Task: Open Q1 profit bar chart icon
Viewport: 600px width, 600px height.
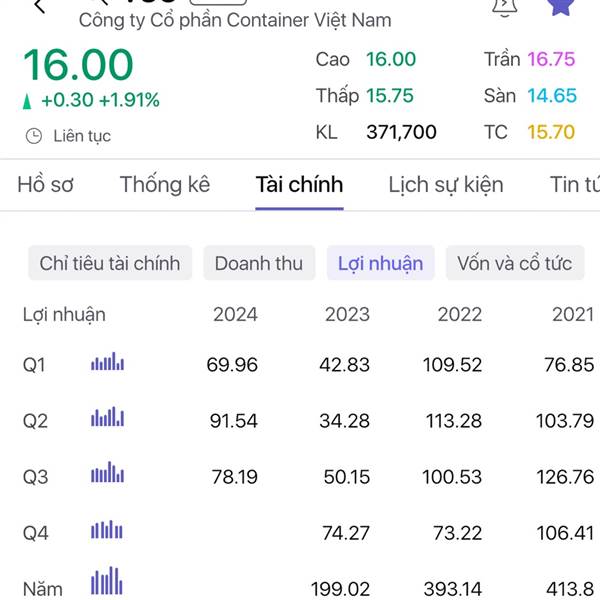Action: pyautogui.click(x=108, y=361)
